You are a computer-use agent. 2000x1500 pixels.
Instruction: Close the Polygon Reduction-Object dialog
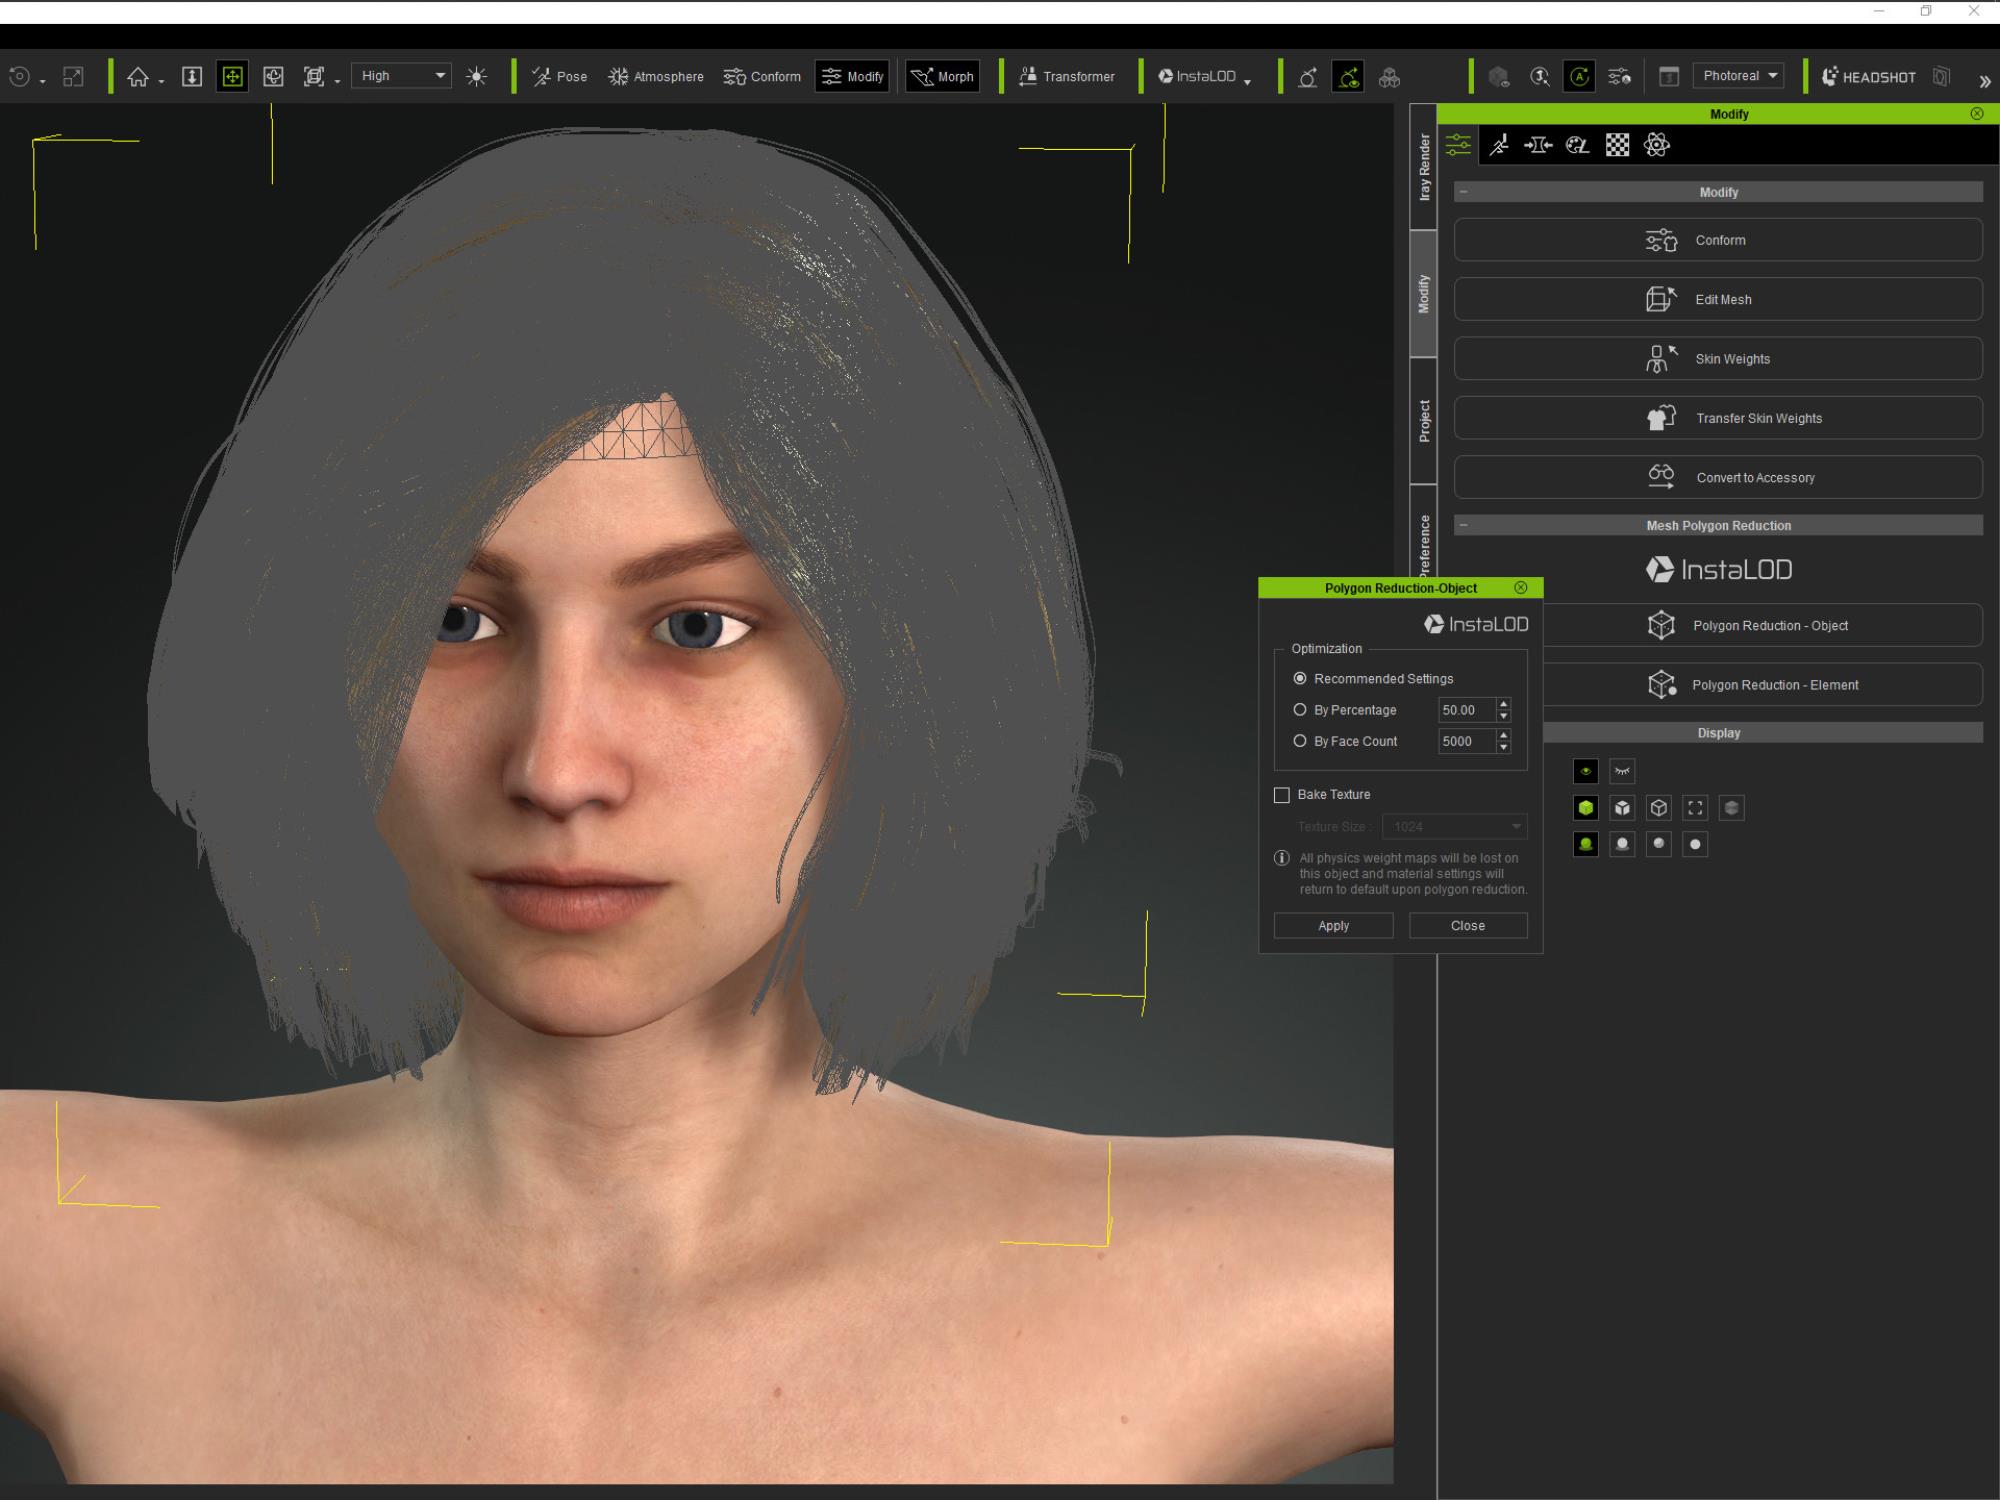(x=1521, y=588)
